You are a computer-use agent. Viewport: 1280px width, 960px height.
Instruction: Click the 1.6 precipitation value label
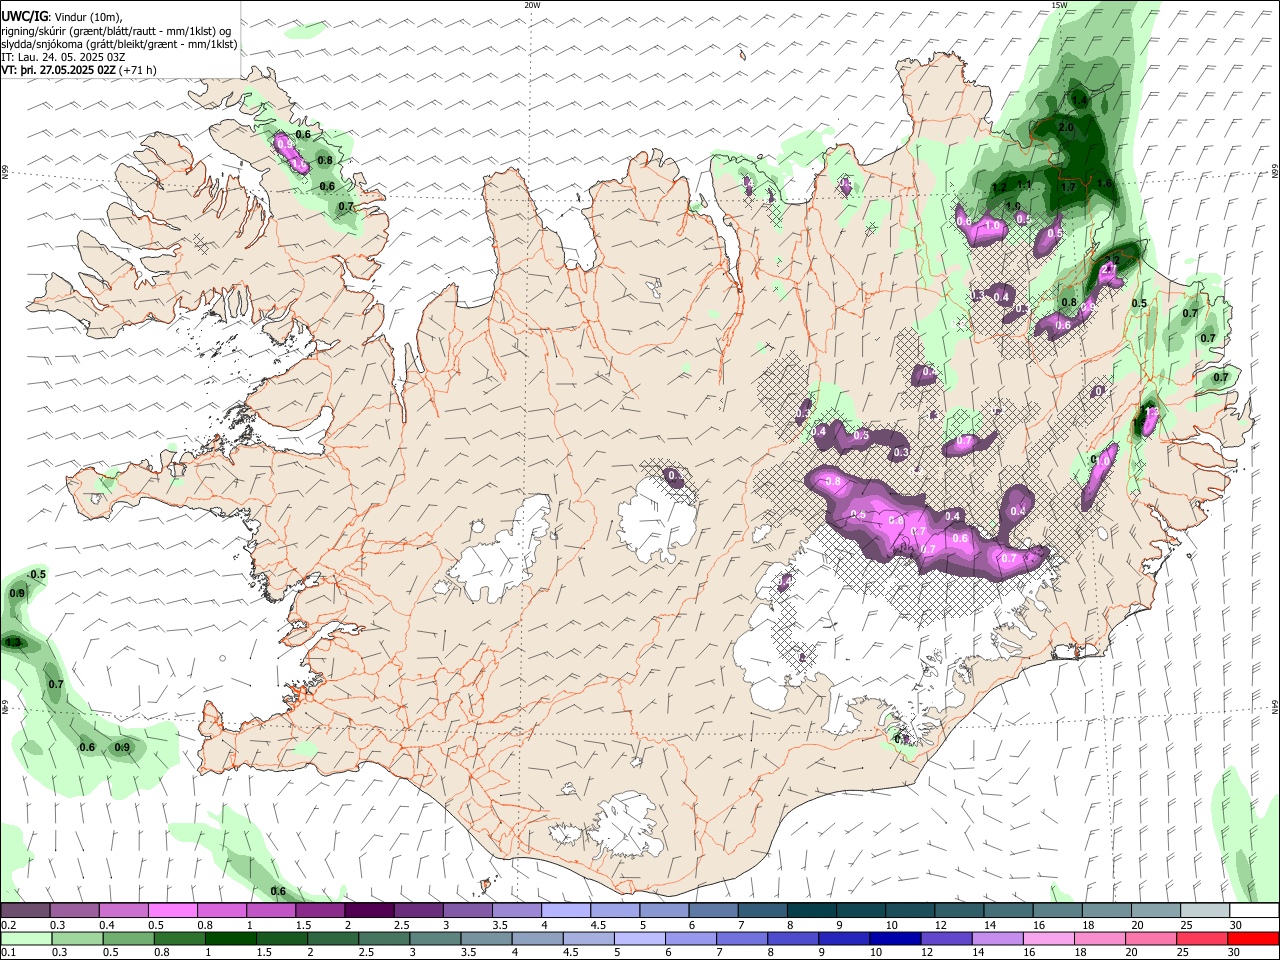click(1104, 183)
